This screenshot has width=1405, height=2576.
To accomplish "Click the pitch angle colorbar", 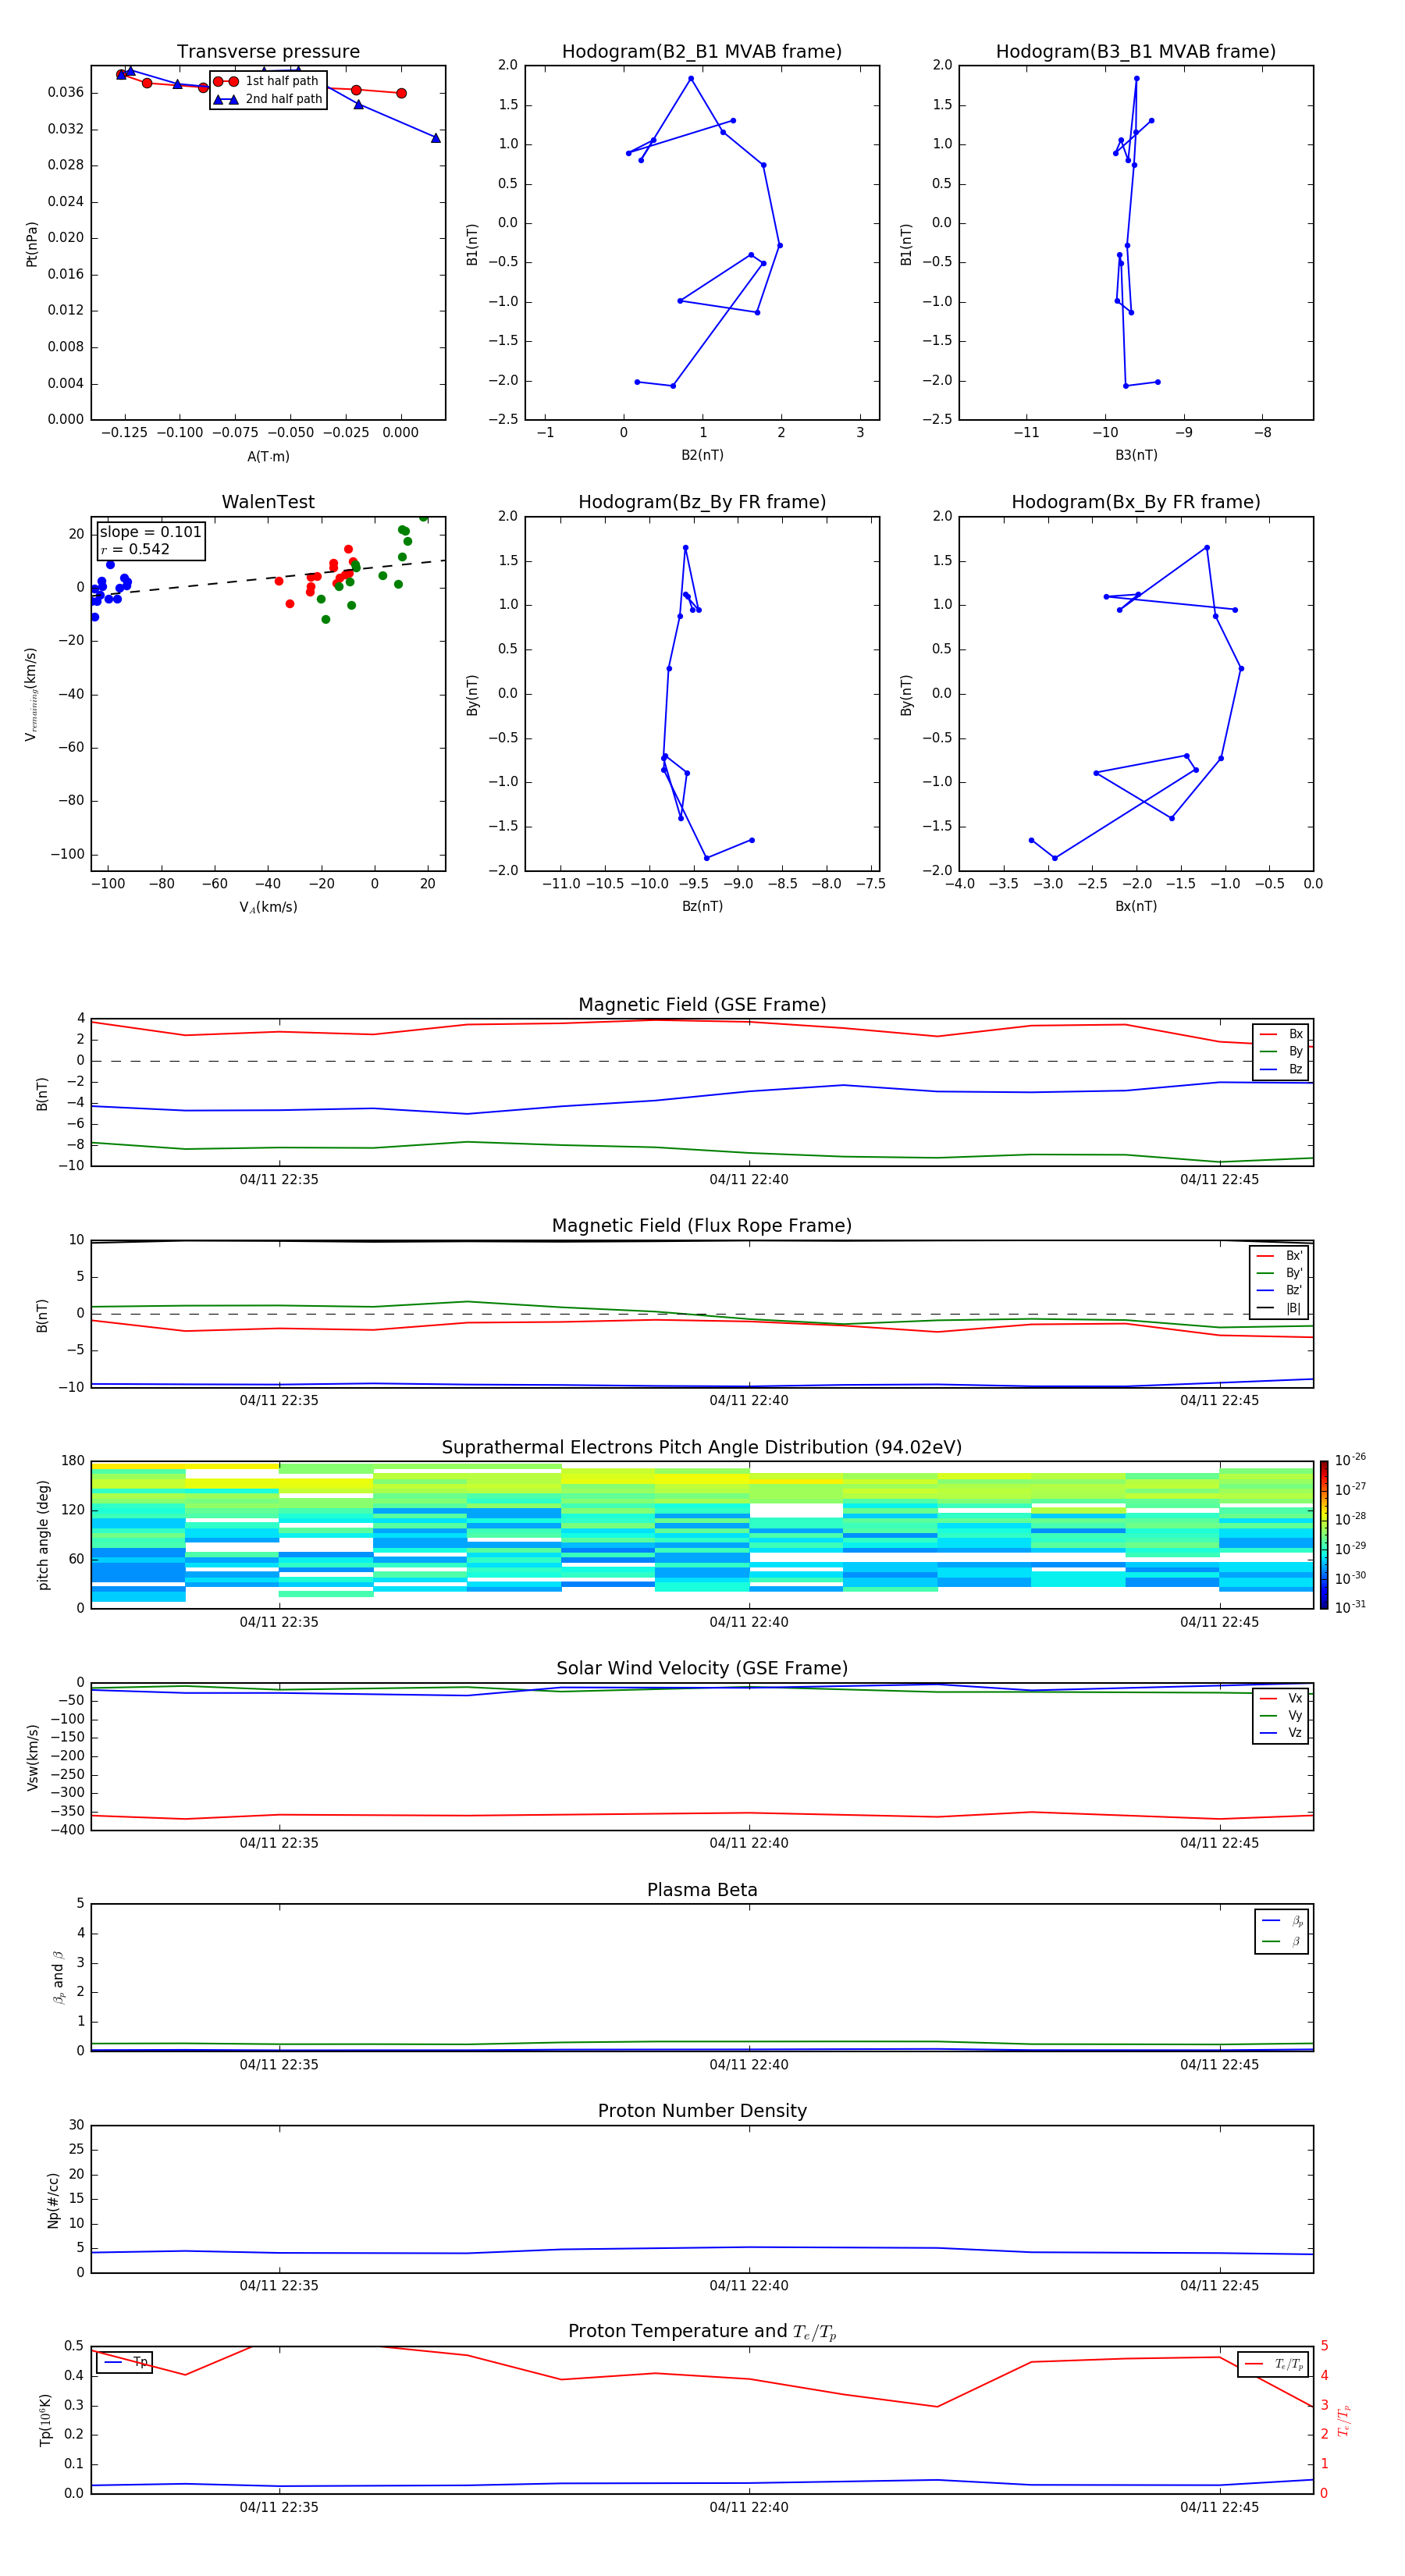I will click(1324, 1535).
